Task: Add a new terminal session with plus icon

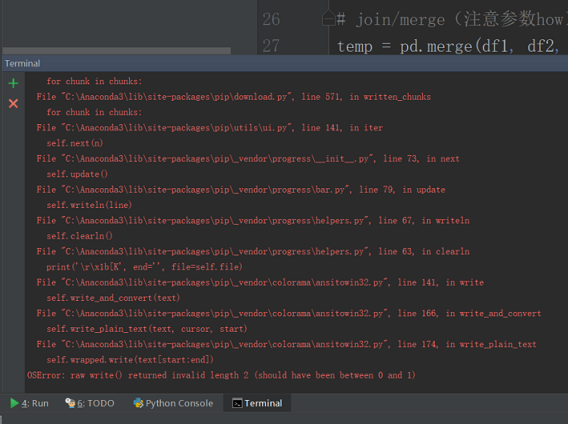Action: 13,83
